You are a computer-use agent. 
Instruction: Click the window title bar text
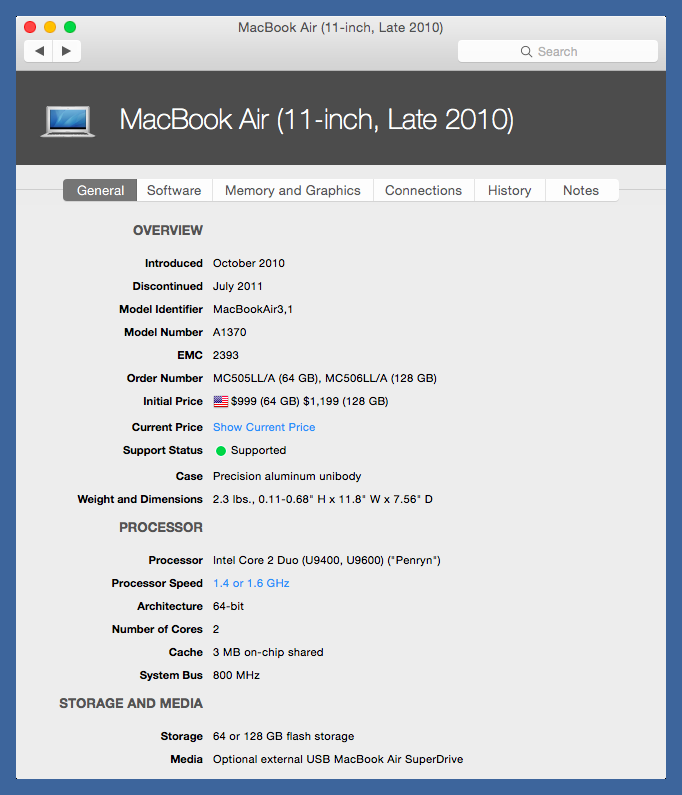[340, 27]
